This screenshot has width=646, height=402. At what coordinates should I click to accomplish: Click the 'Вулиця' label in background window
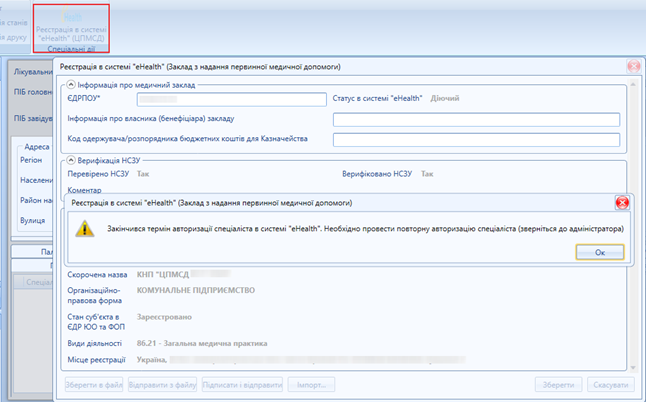(x=33, y=220)
